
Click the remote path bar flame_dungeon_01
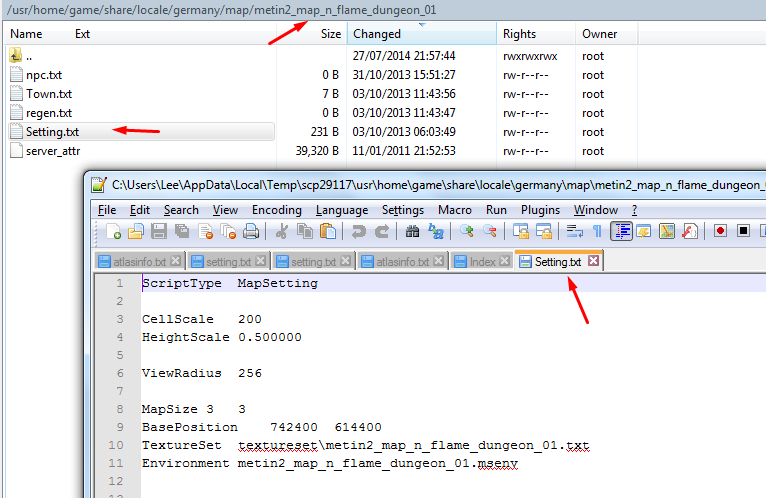pyautogui.click(x=221, y=10)
